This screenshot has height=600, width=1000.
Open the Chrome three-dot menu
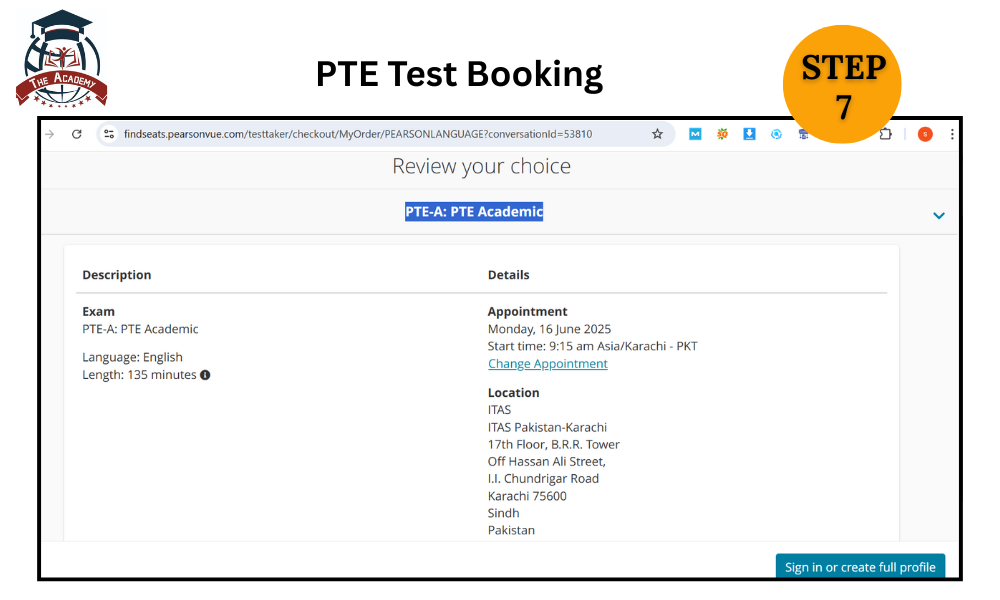pyautogui.click(x=952, y=134)
